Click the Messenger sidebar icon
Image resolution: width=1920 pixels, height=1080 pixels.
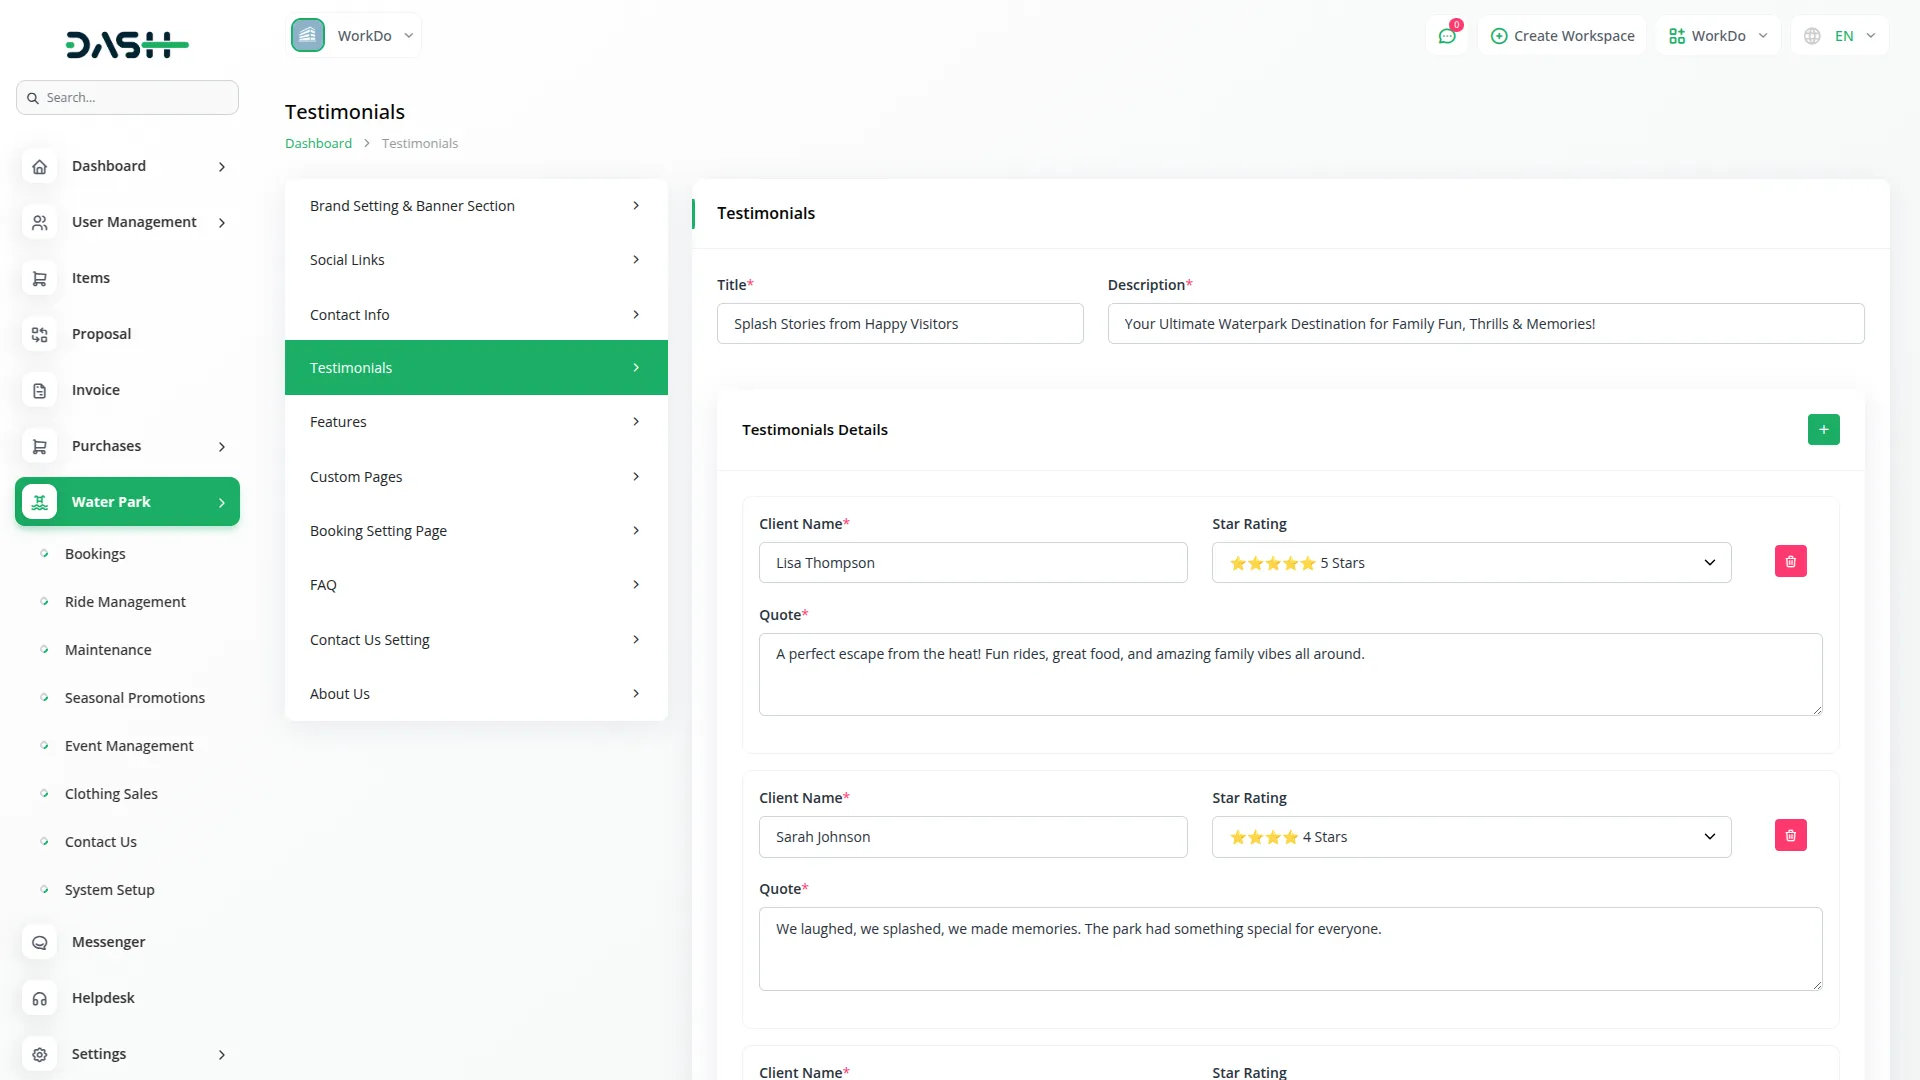coord(40,942)
